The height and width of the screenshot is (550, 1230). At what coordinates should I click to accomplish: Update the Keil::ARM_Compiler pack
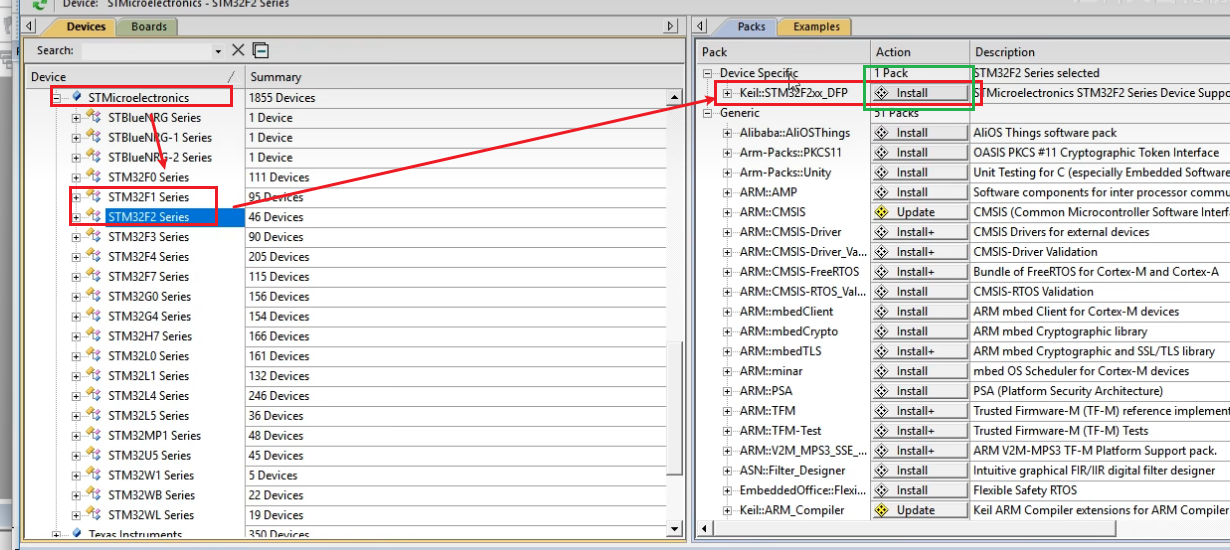[x=920, y=510]
